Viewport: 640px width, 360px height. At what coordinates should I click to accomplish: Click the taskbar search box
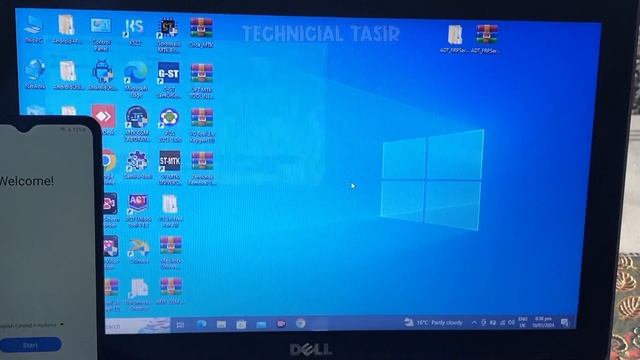click(x=137, y=326)
